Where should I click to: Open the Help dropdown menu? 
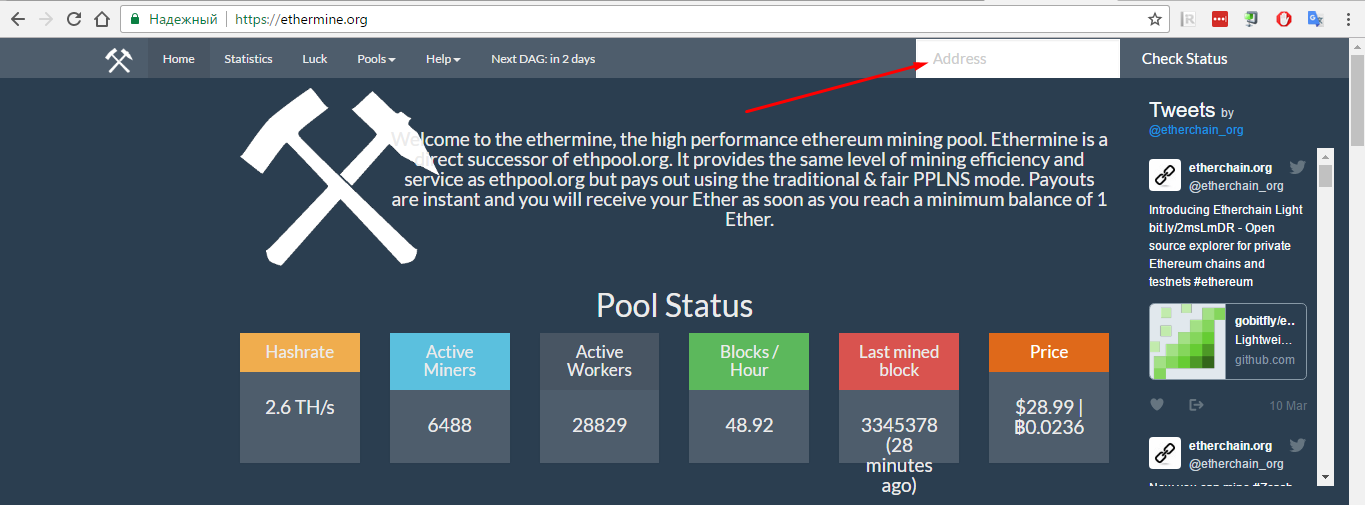tap(443, 59)
